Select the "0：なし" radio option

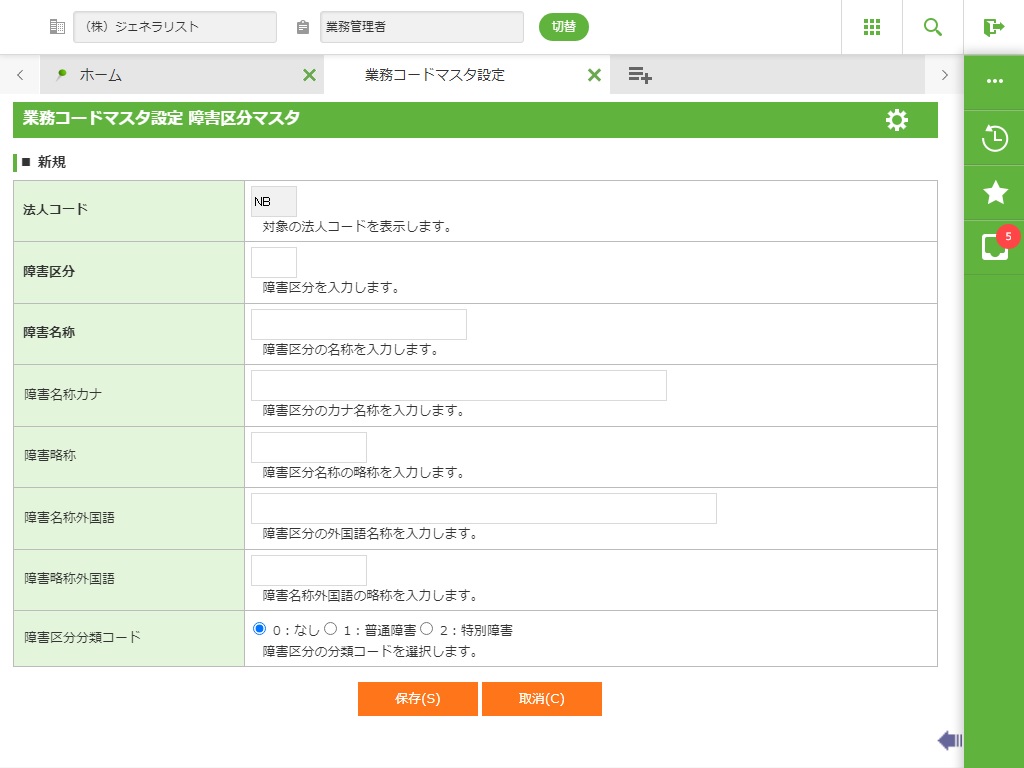[260, 629]
